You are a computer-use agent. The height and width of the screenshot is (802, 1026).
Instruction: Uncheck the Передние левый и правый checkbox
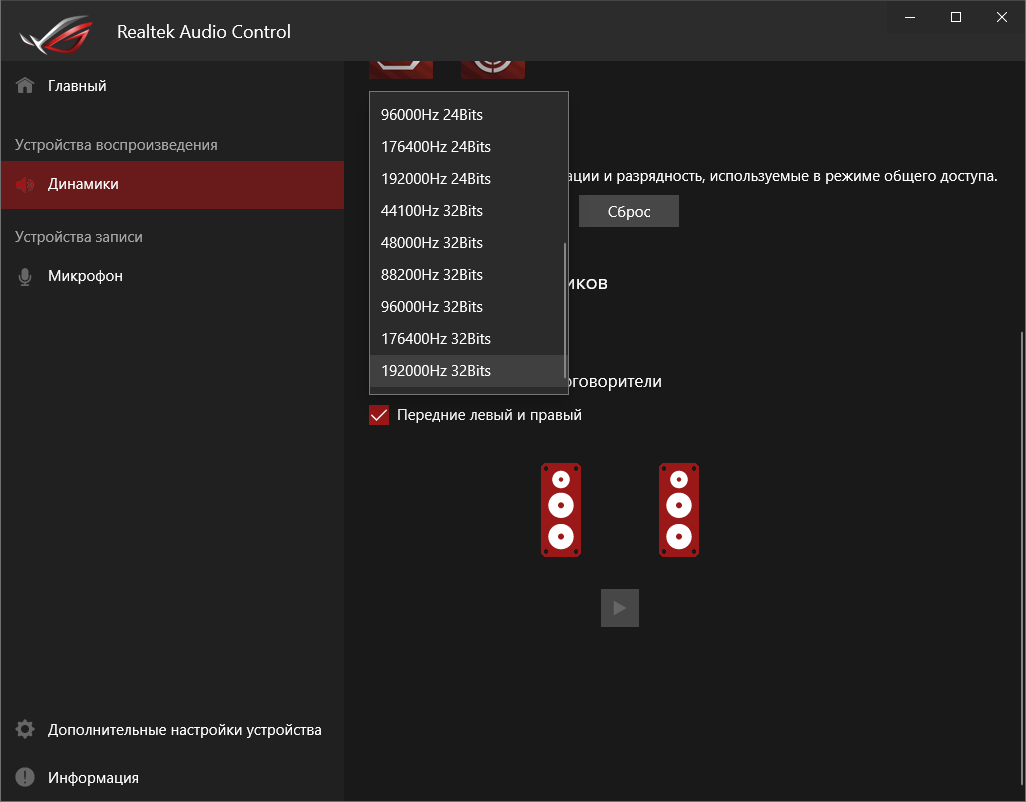379,414
